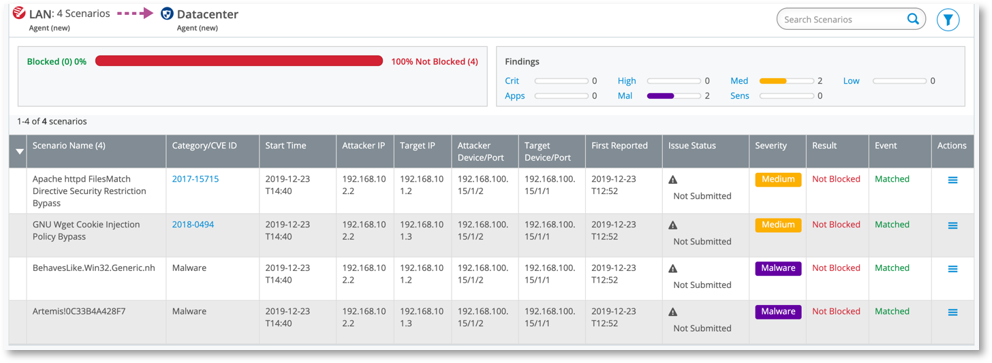Click the 1-4 of 4 scenarios count

tap(52, 121)
